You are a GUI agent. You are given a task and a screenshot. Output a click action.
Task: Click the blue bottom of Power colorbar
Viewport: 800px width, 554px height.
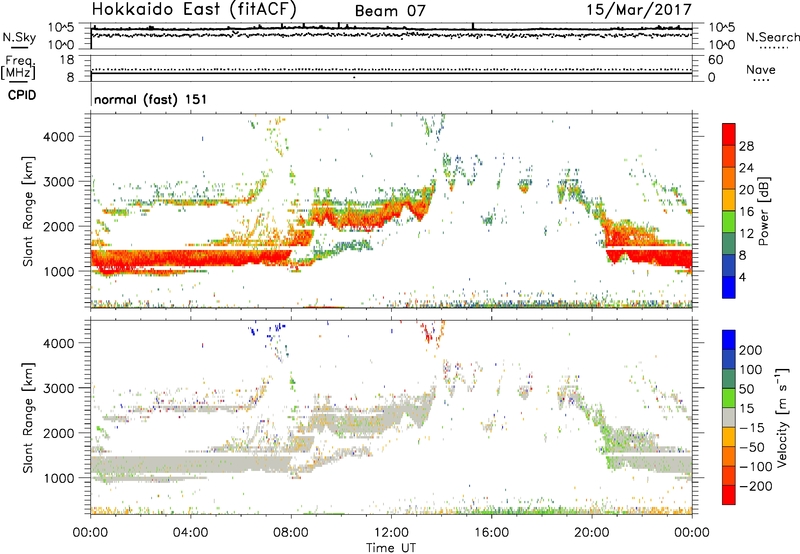click(x=729, y=287)
